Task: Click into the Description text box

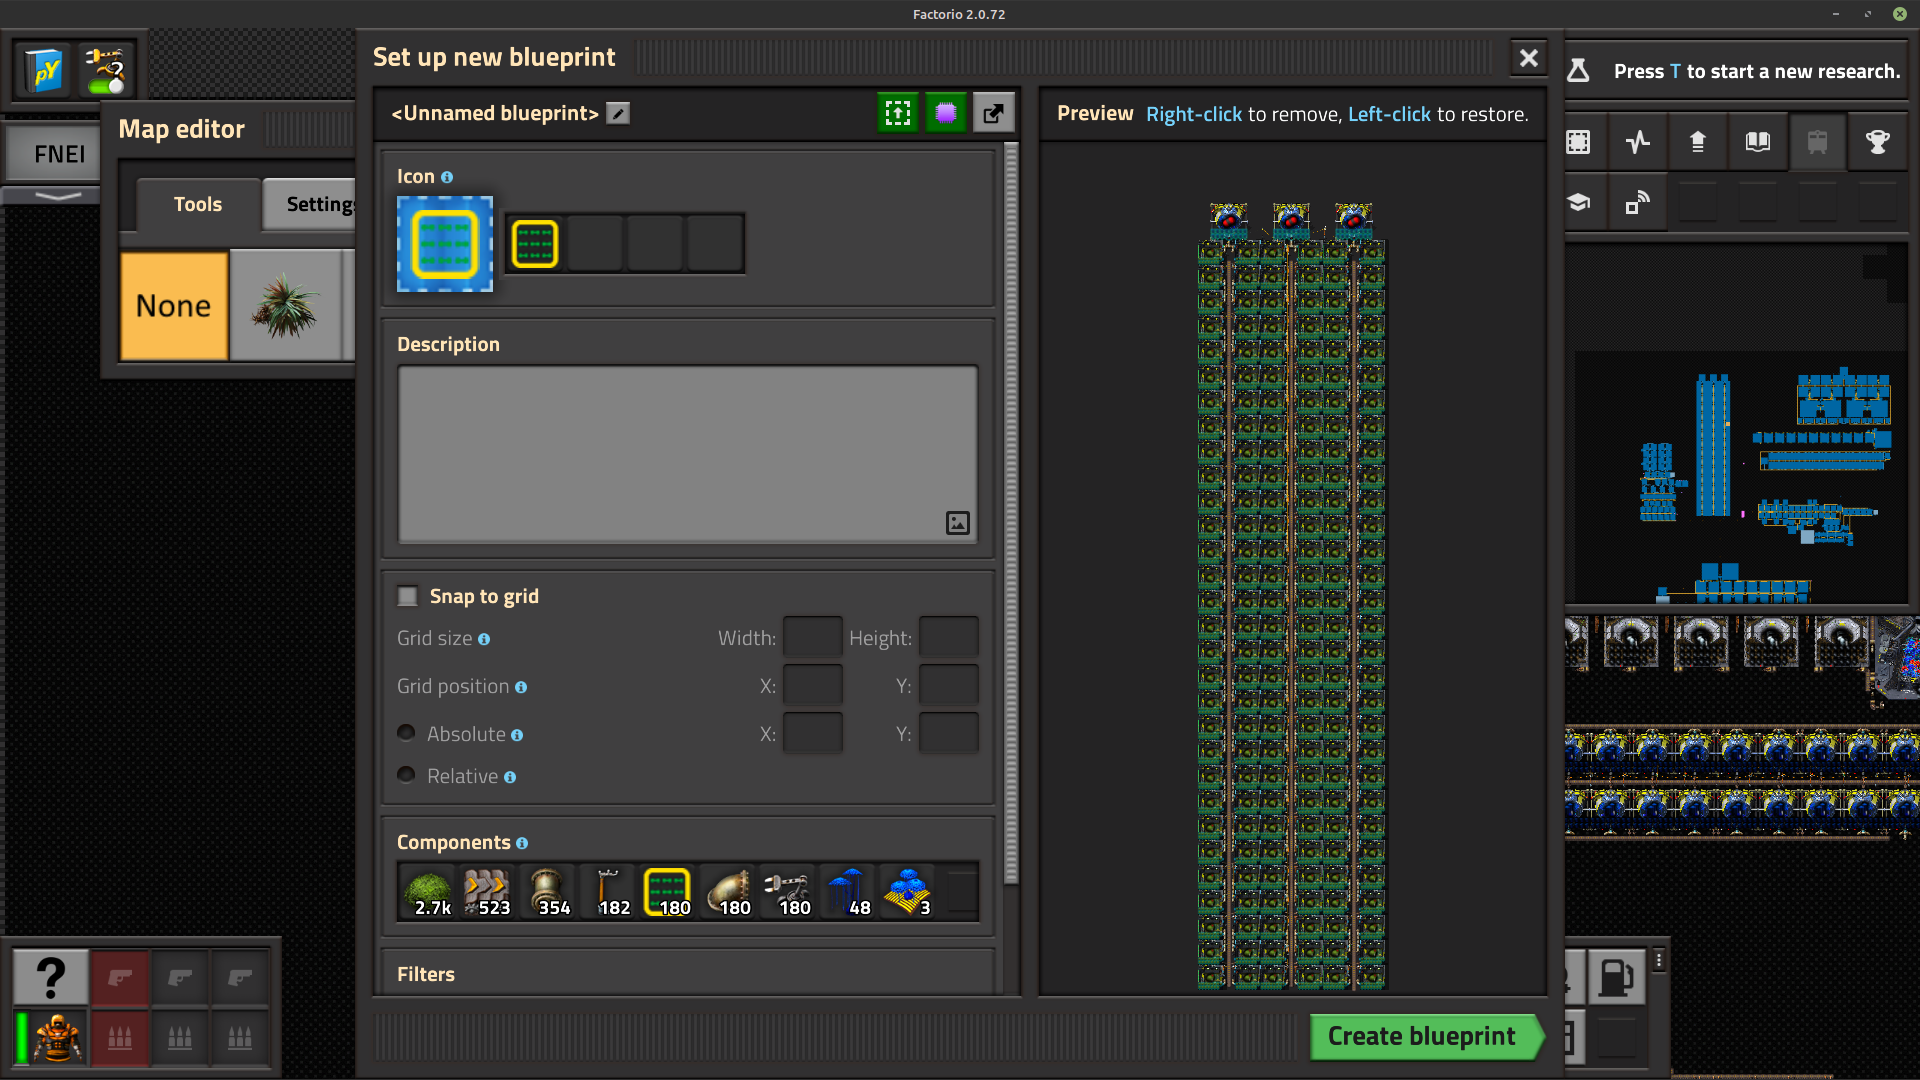Action: [x=687, y=453]
